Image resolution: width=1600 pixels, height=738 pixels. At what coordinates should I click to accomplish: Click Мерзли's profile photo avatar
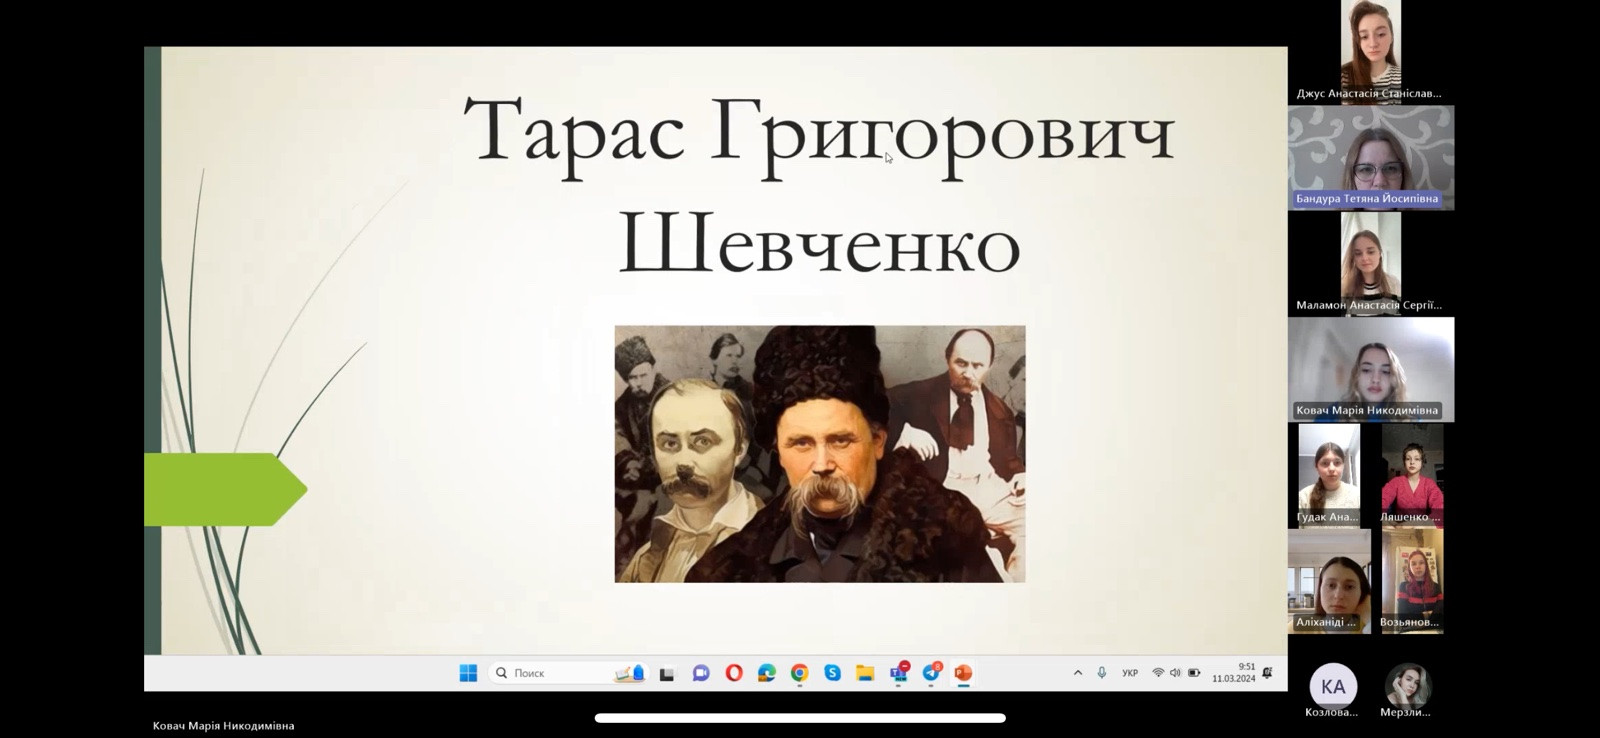tap(1407, 686)
